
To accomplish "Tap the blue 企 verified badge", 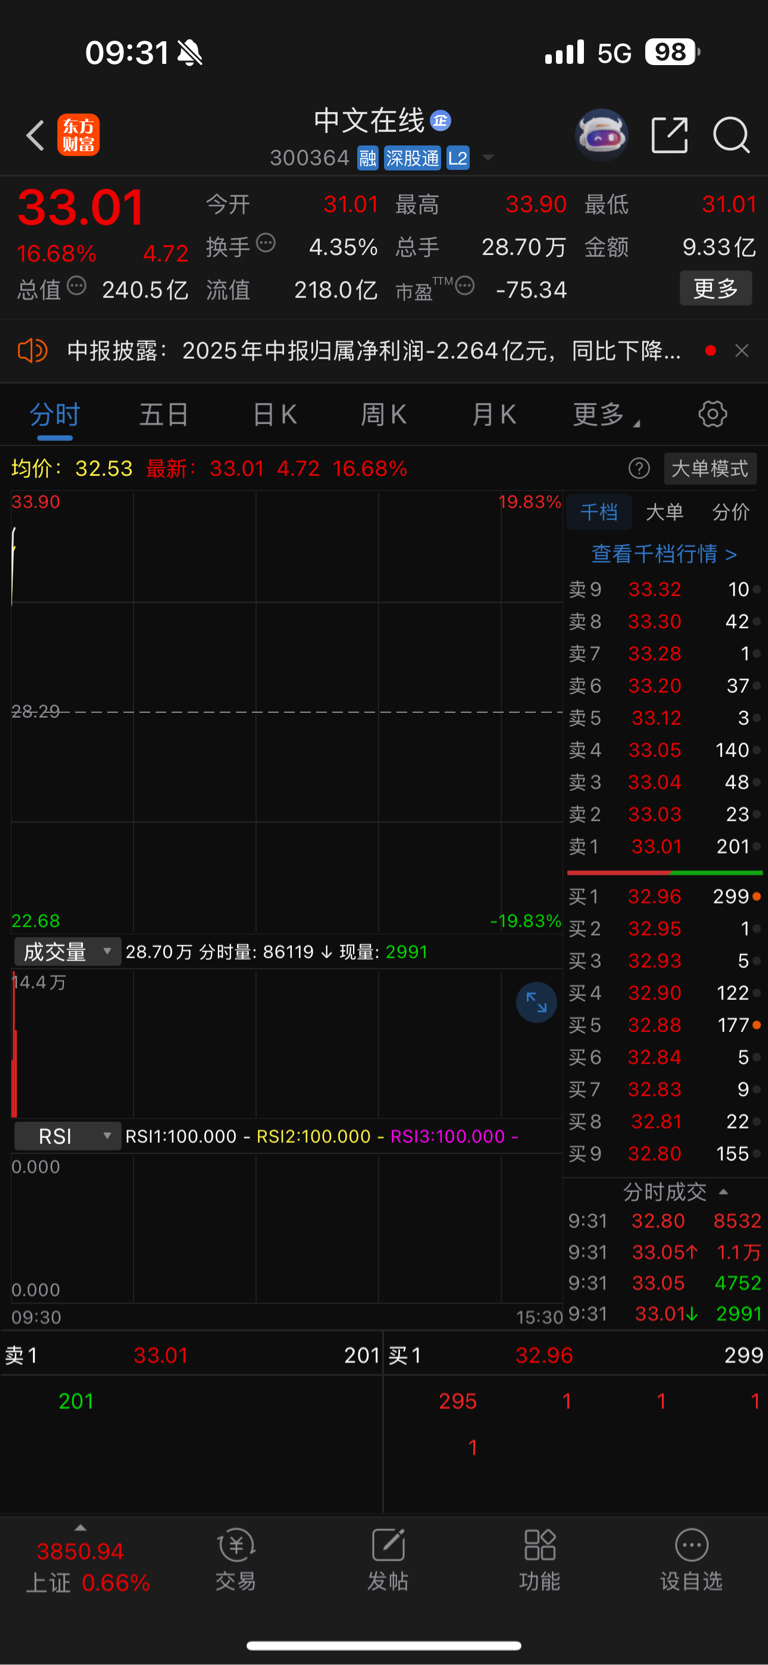I will point(440,121).
